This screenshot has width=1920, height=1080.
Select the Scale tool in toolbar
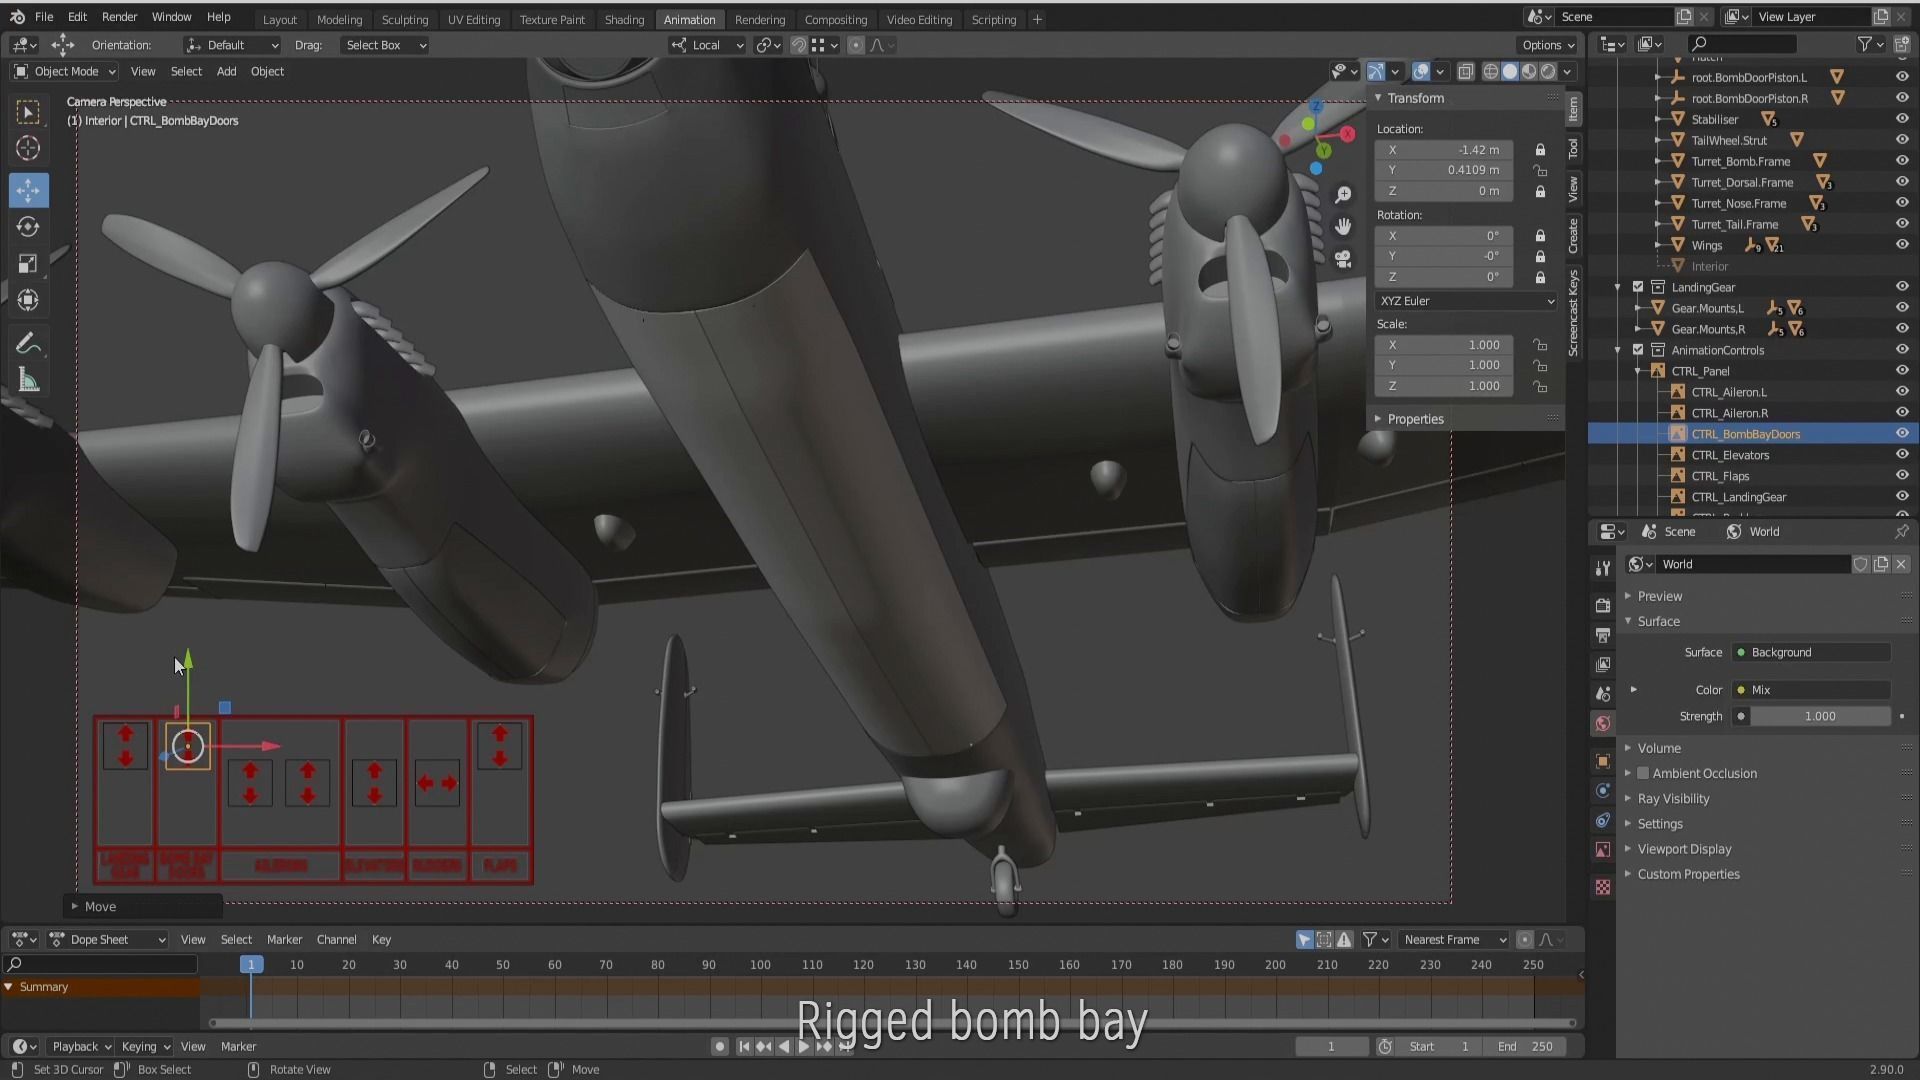pos(28,264)
